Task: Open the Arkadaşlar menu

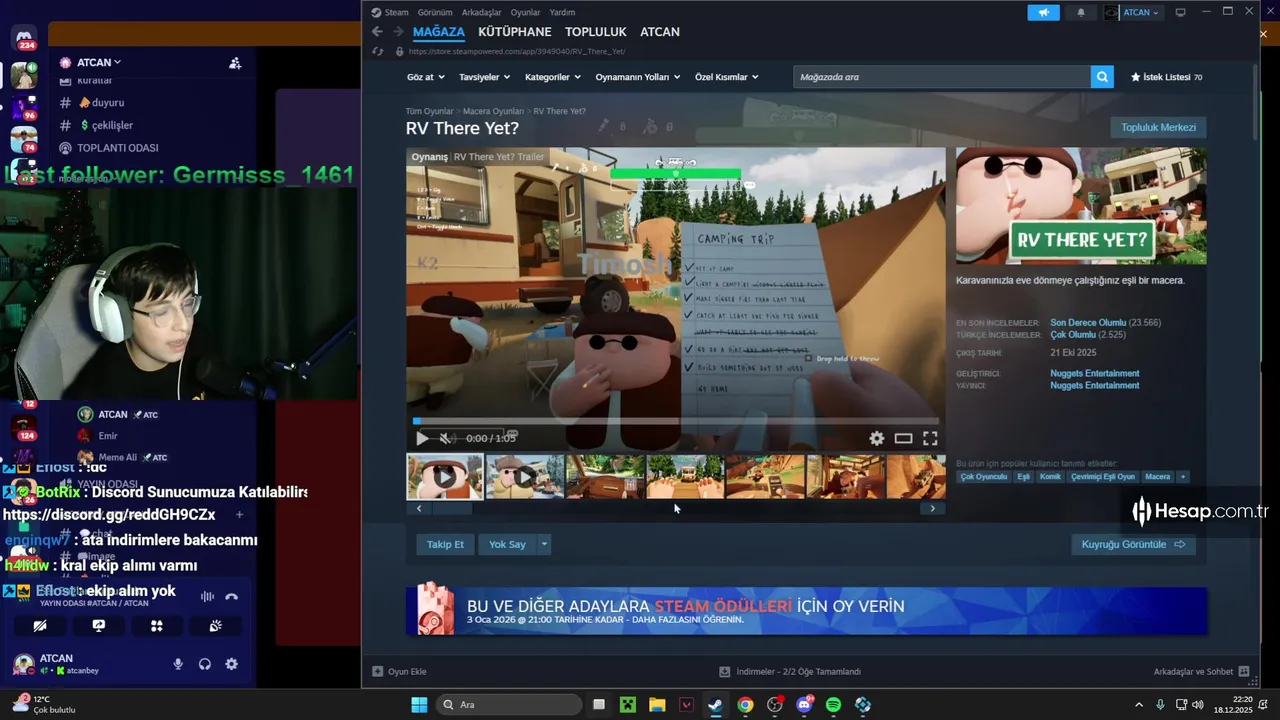Action: pyautogui.click(x=482, y=12)
